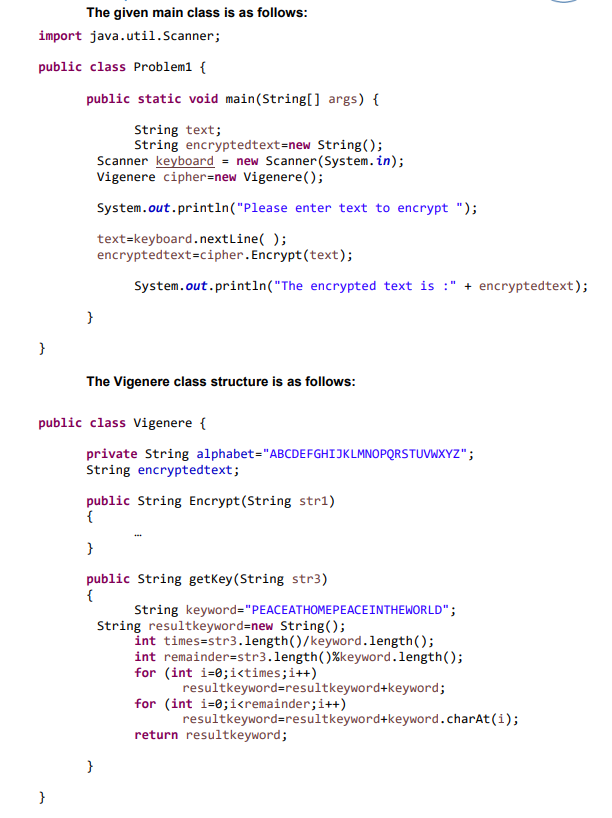Click the 'String resultkeyword=new String();' line
The height and width of the screenshot is (818, 612).
(x=221, y=625)
